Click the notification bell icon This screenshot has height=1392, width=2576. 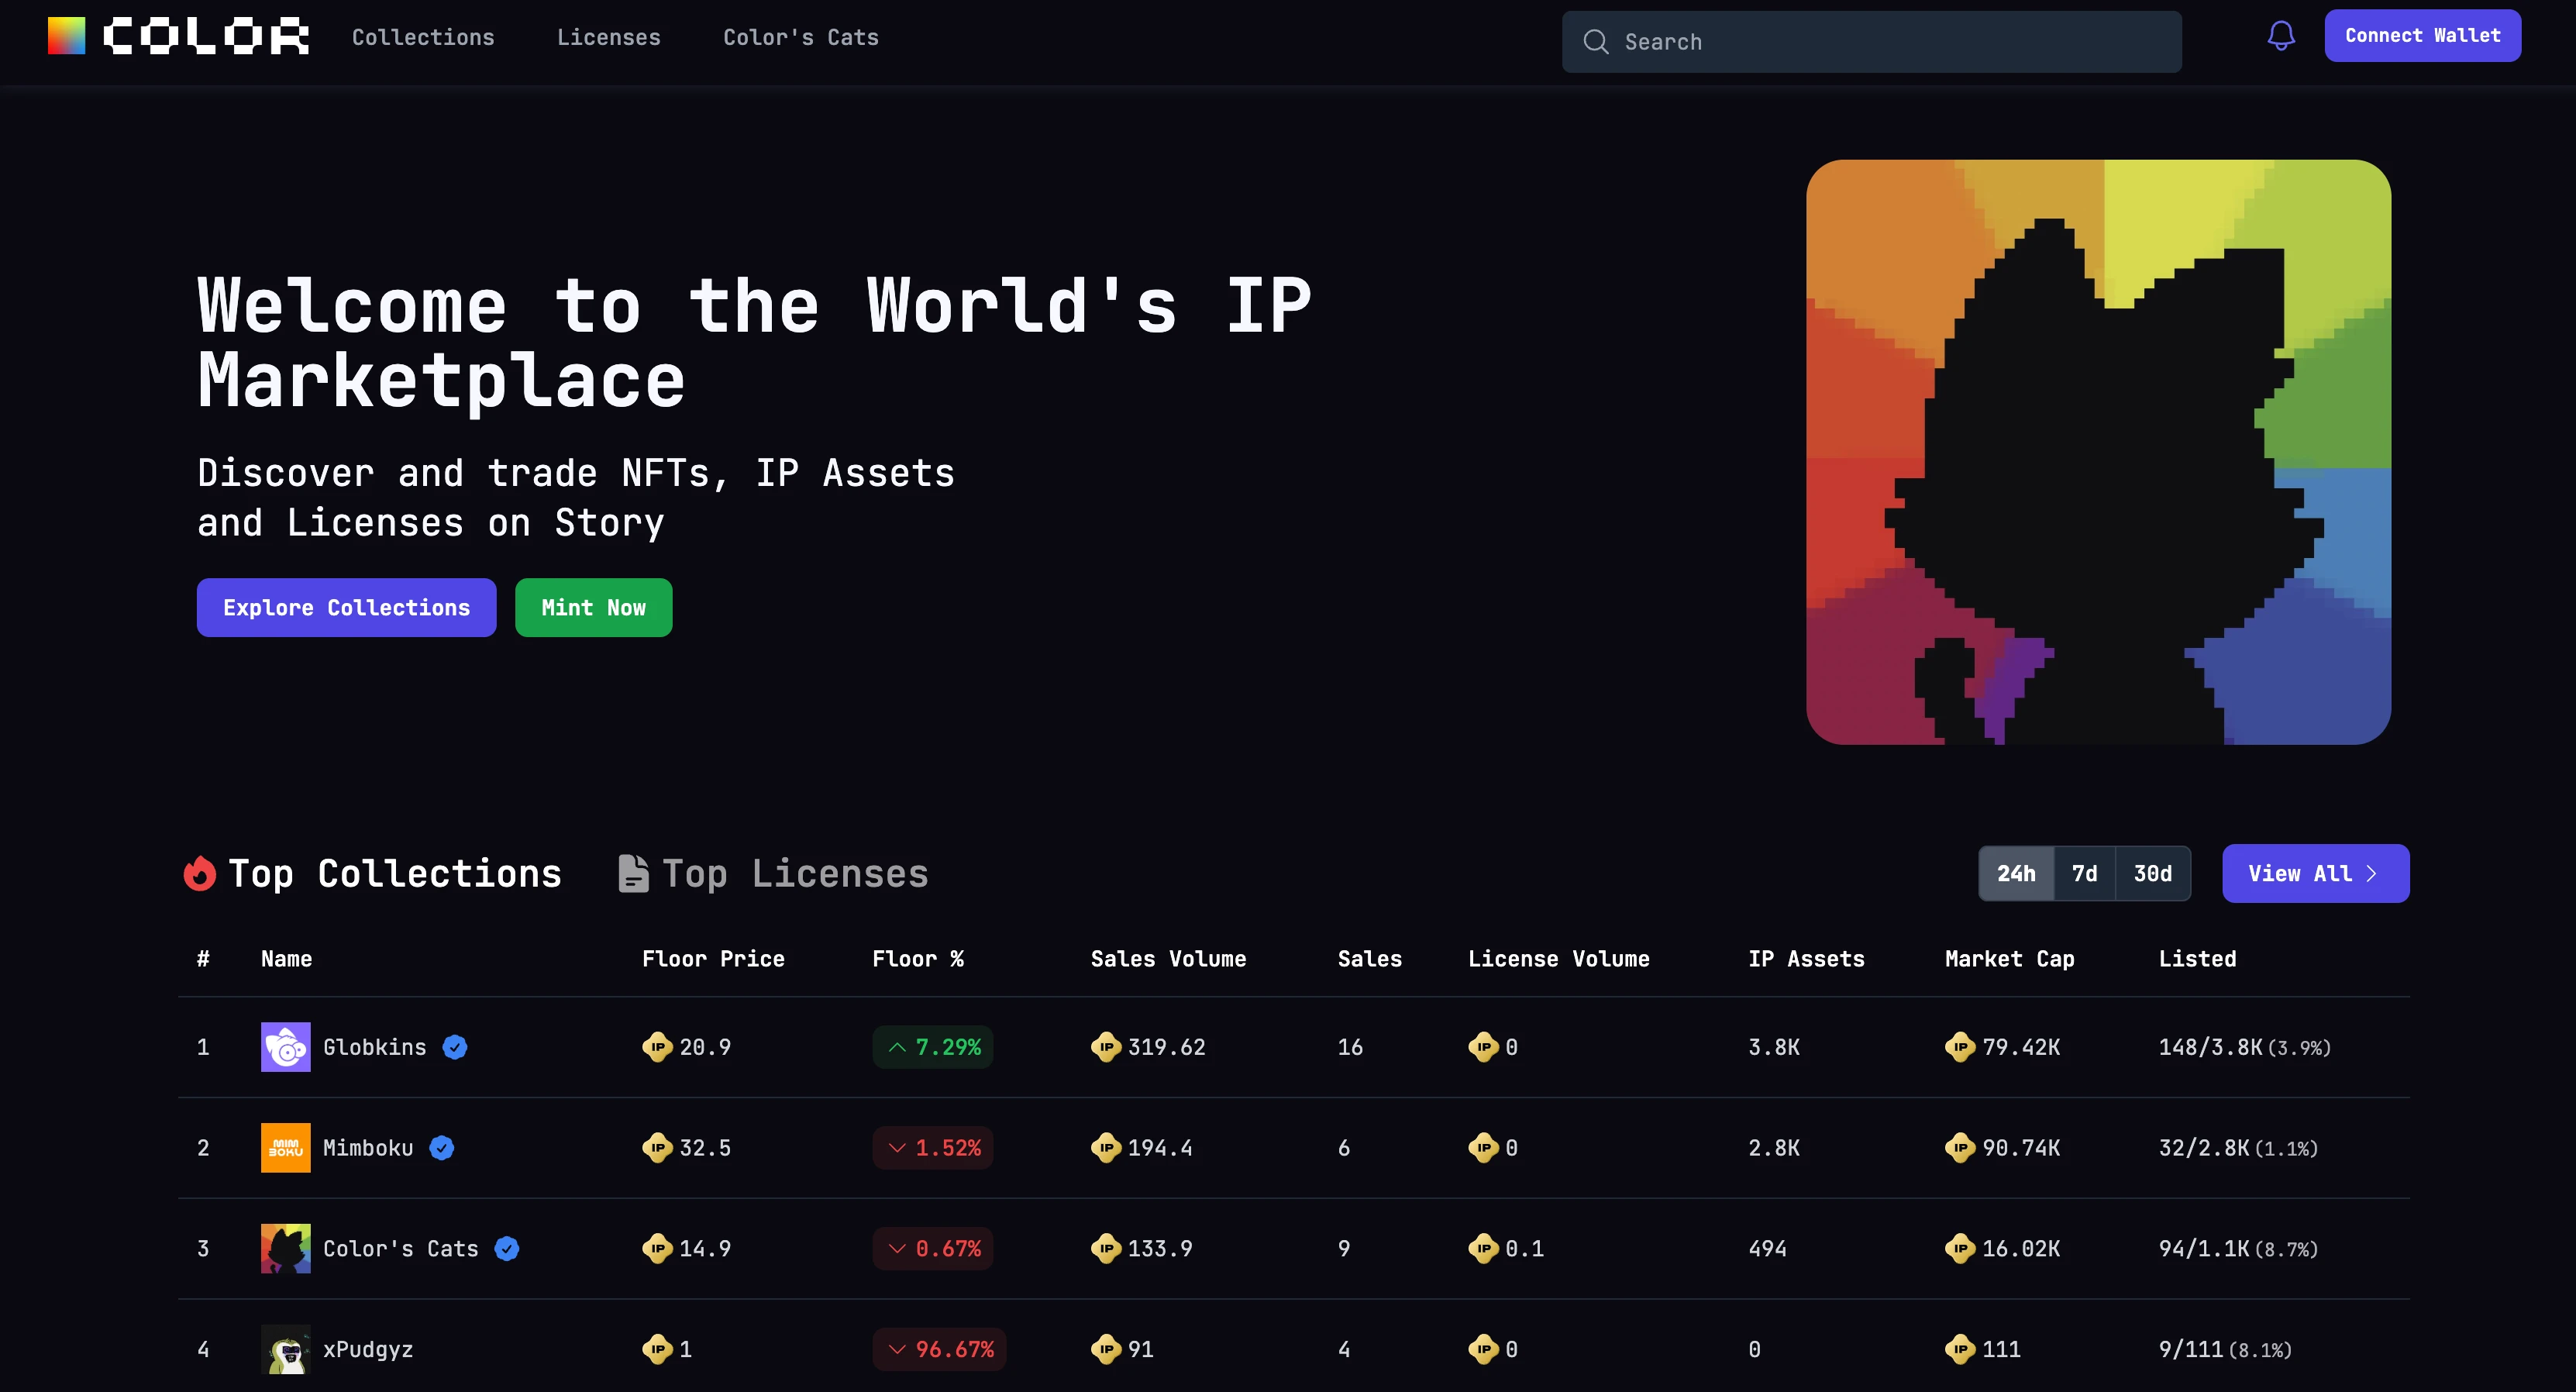click(x=2280, y=37)
